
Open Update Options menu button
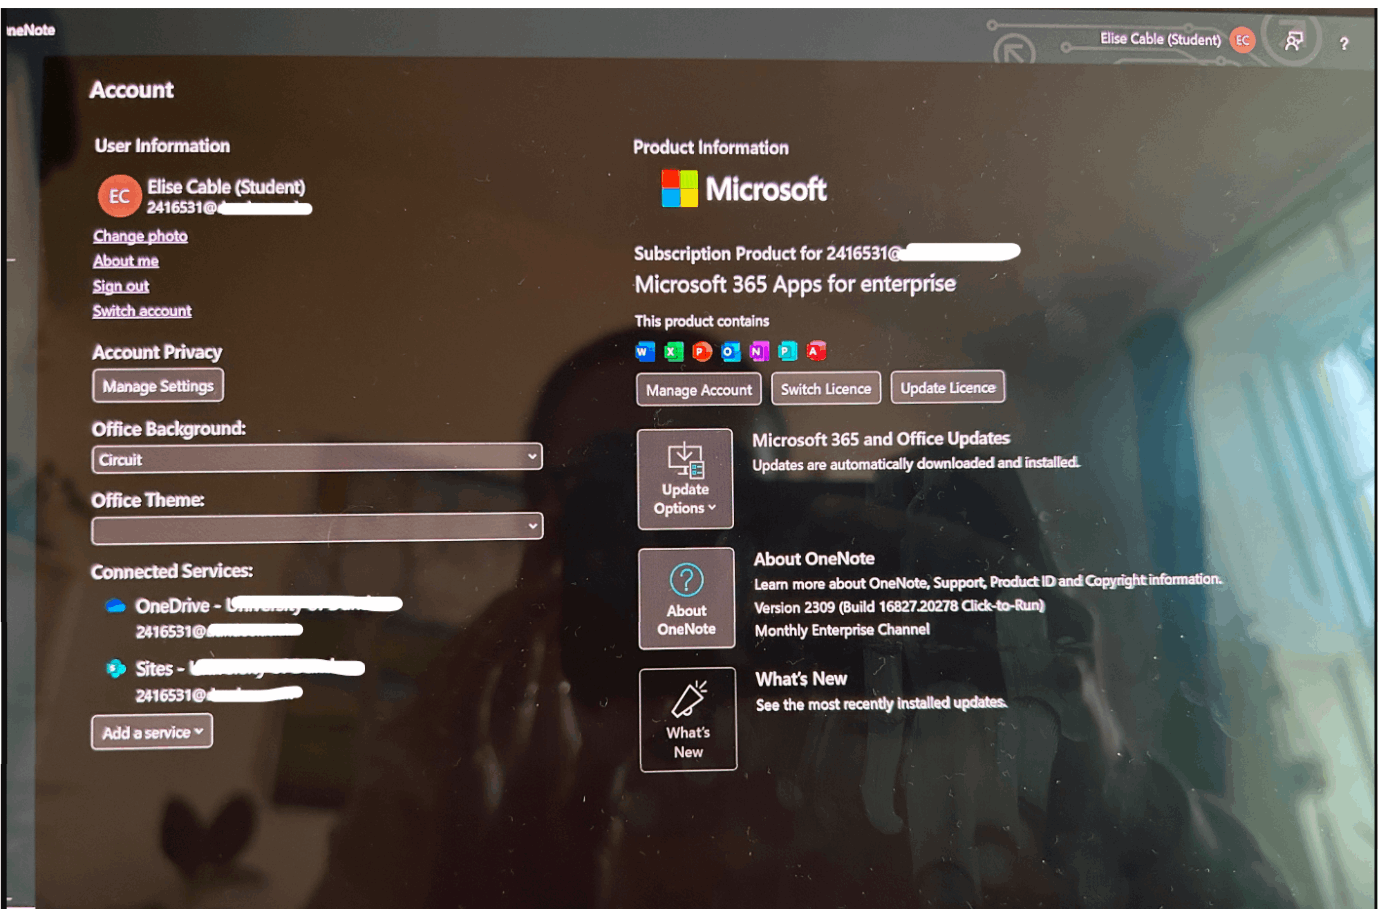coord(685,479)
